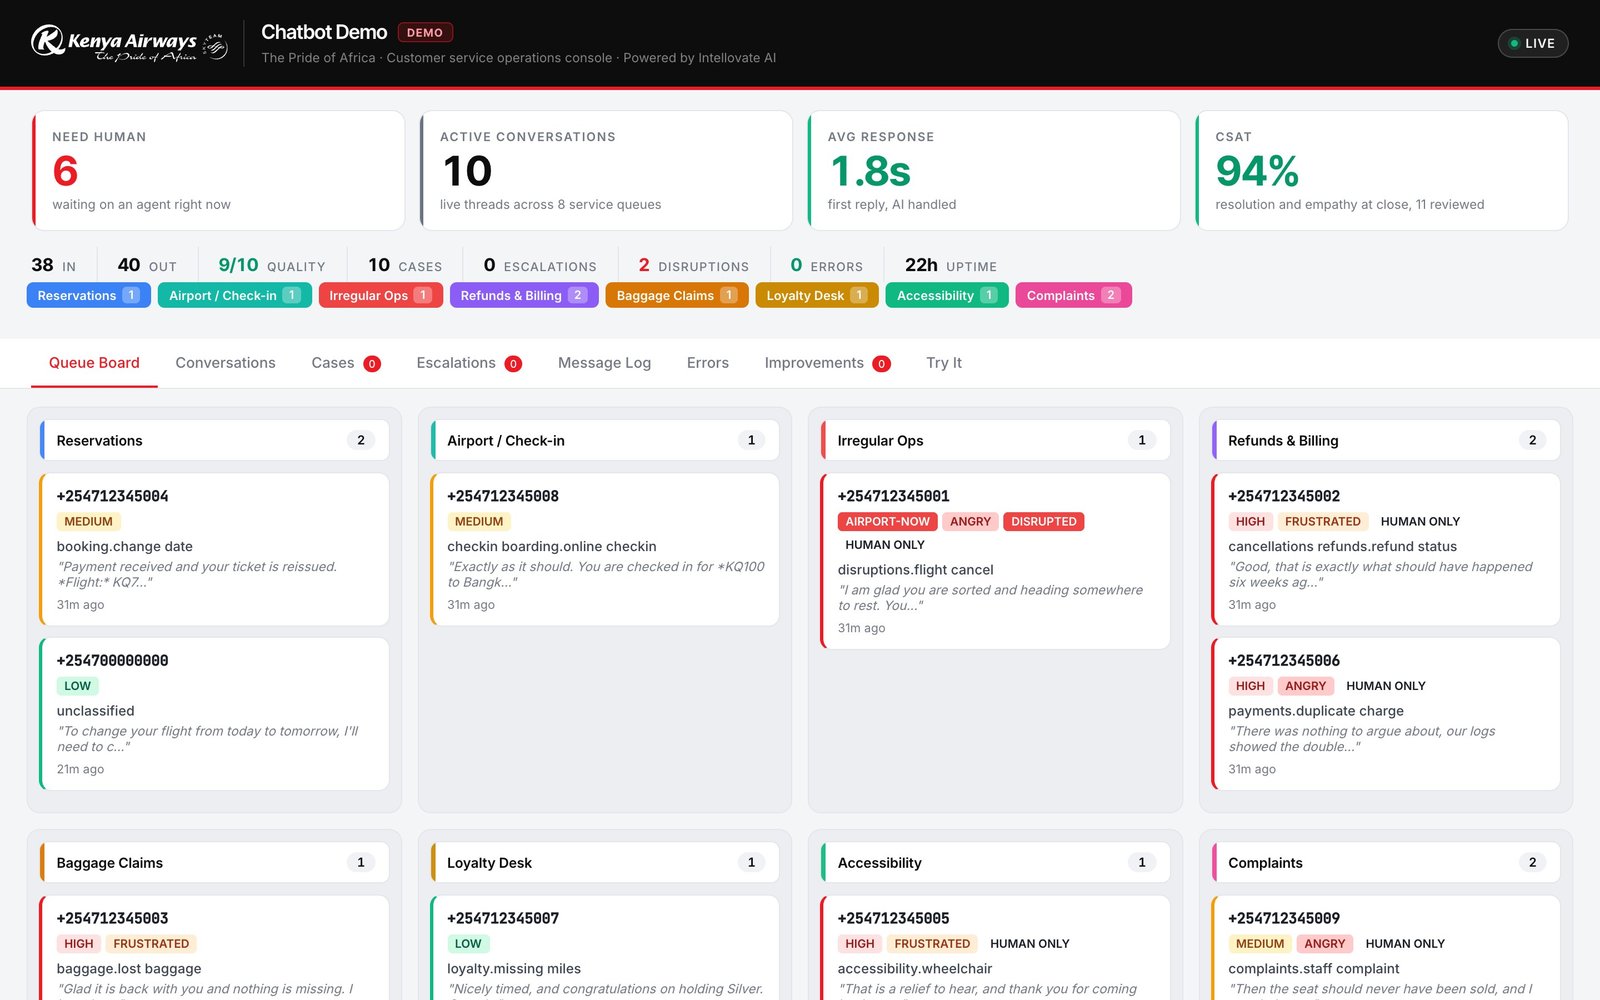The width and height of the screenshot is (1600, 1000).
Task: Click the LIVE status indicator
Action: click(1532, 43)
